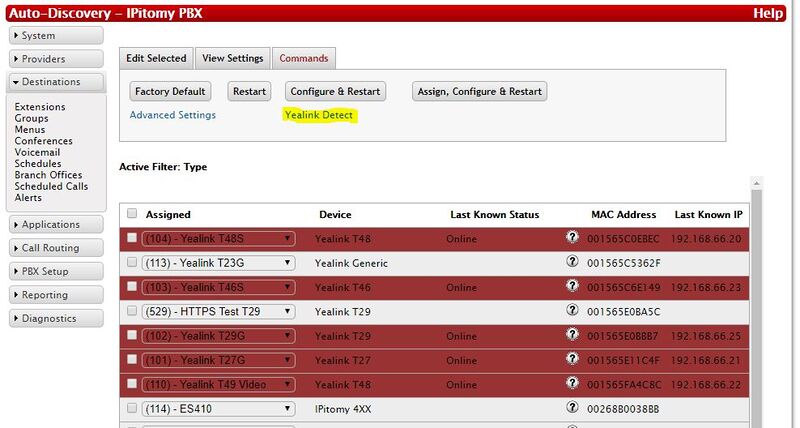Click help icon for MAC 001565C6E149

click(x=572, y=286)
